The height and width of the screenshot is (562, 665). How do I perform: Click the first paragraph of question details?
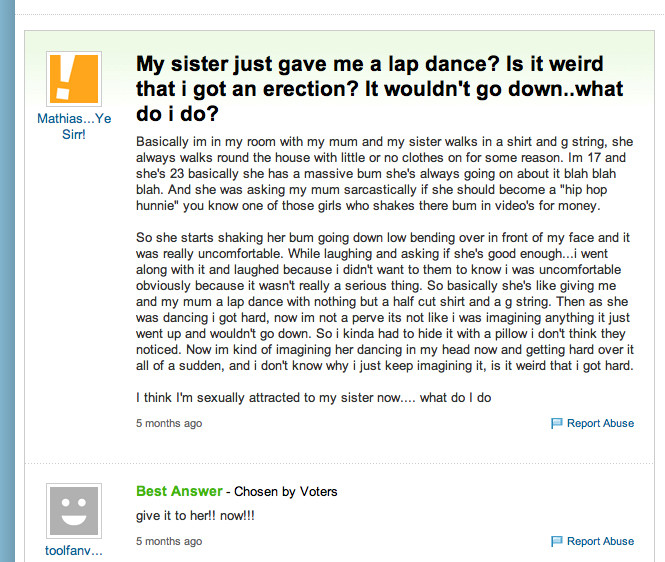(x=385, y=174)
